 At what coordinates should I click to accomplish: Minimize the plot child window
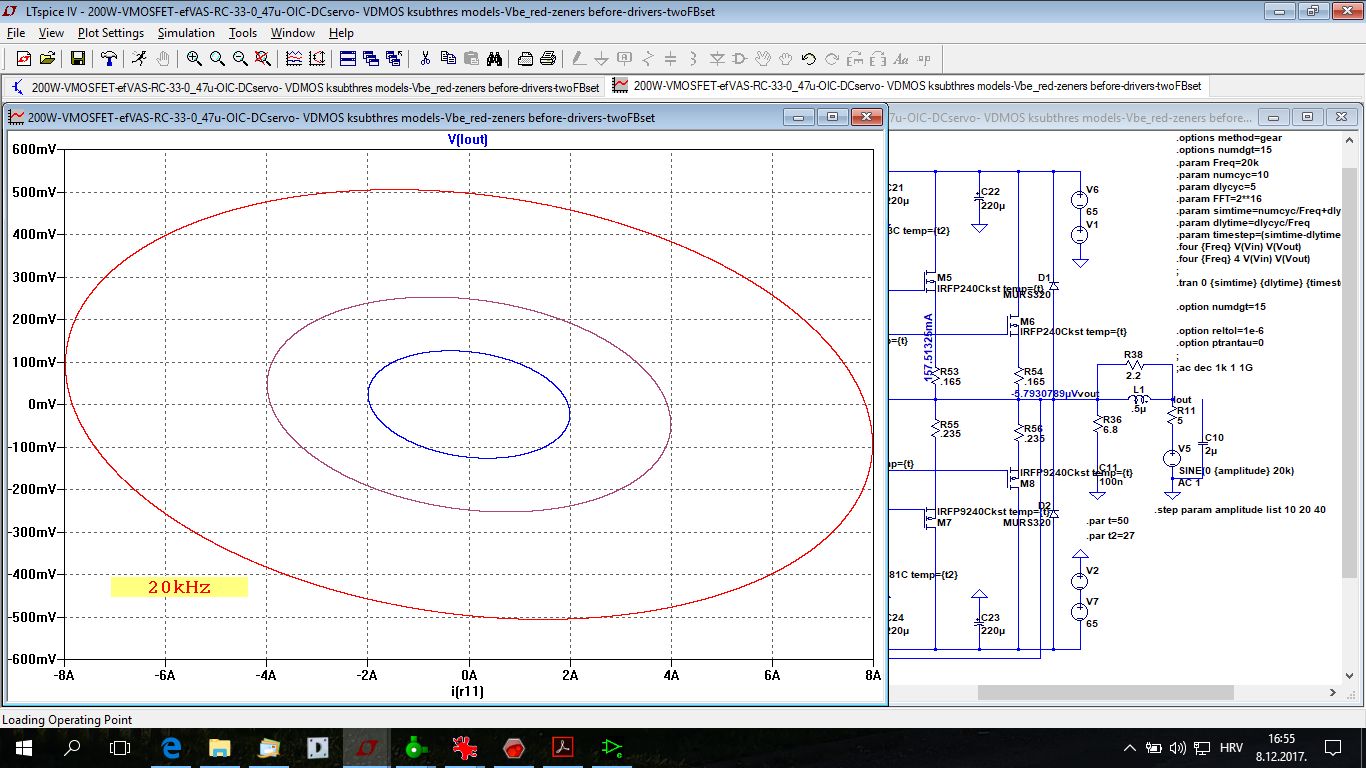[x=798, y=117]
